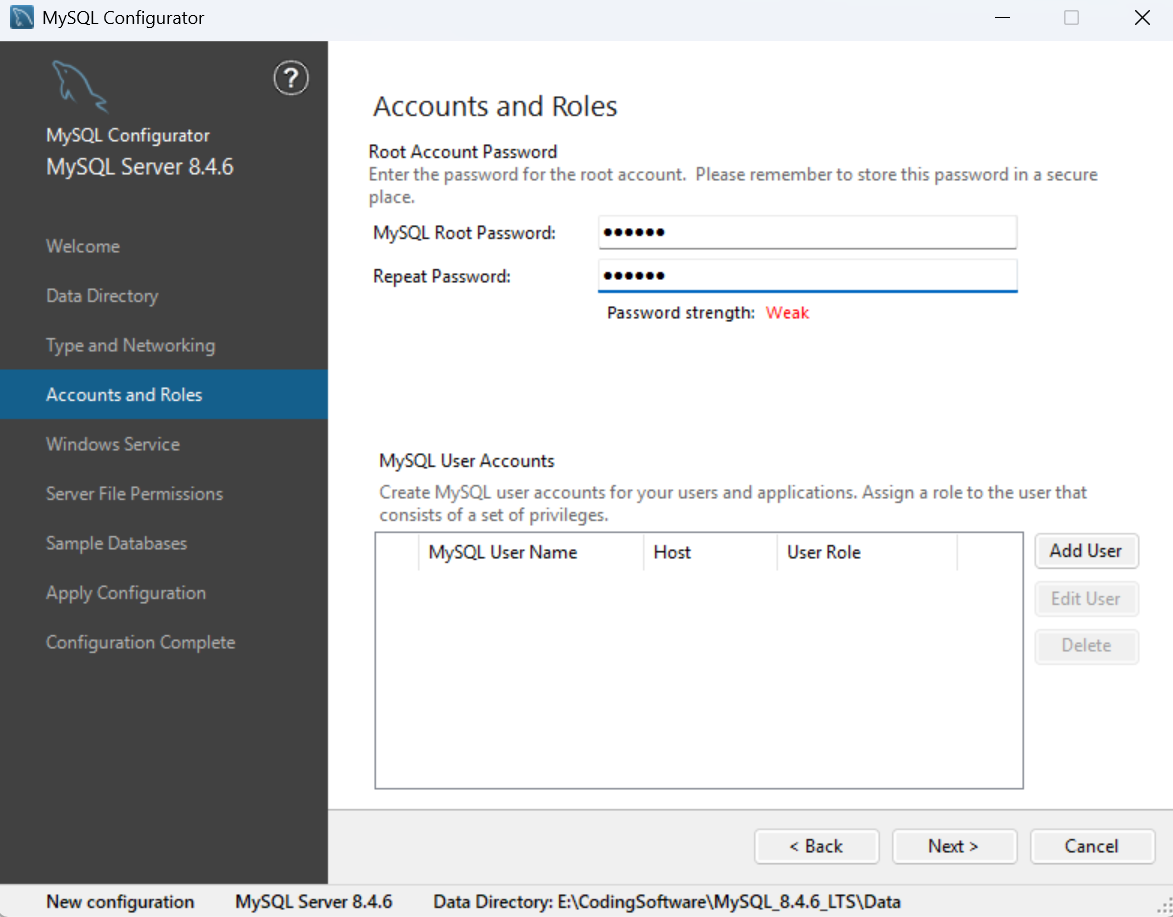Open the Server File Permissions step

134,493
